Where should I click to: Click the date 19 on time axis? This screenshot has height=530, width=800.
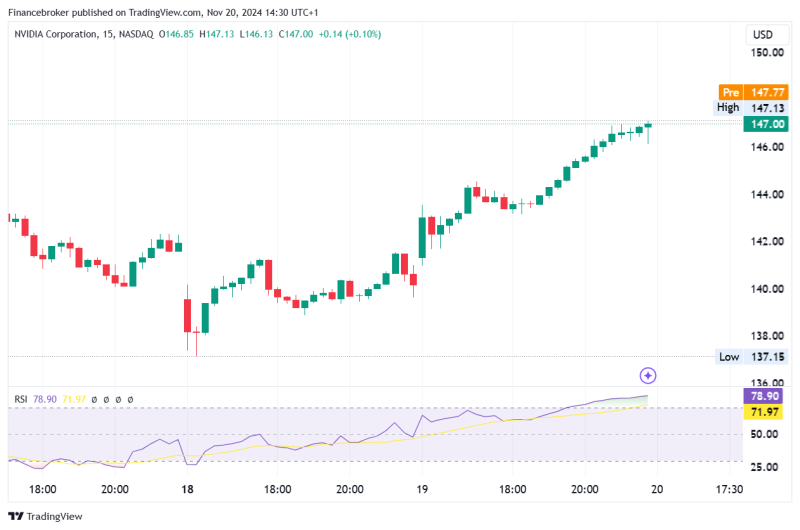point(422,489)
